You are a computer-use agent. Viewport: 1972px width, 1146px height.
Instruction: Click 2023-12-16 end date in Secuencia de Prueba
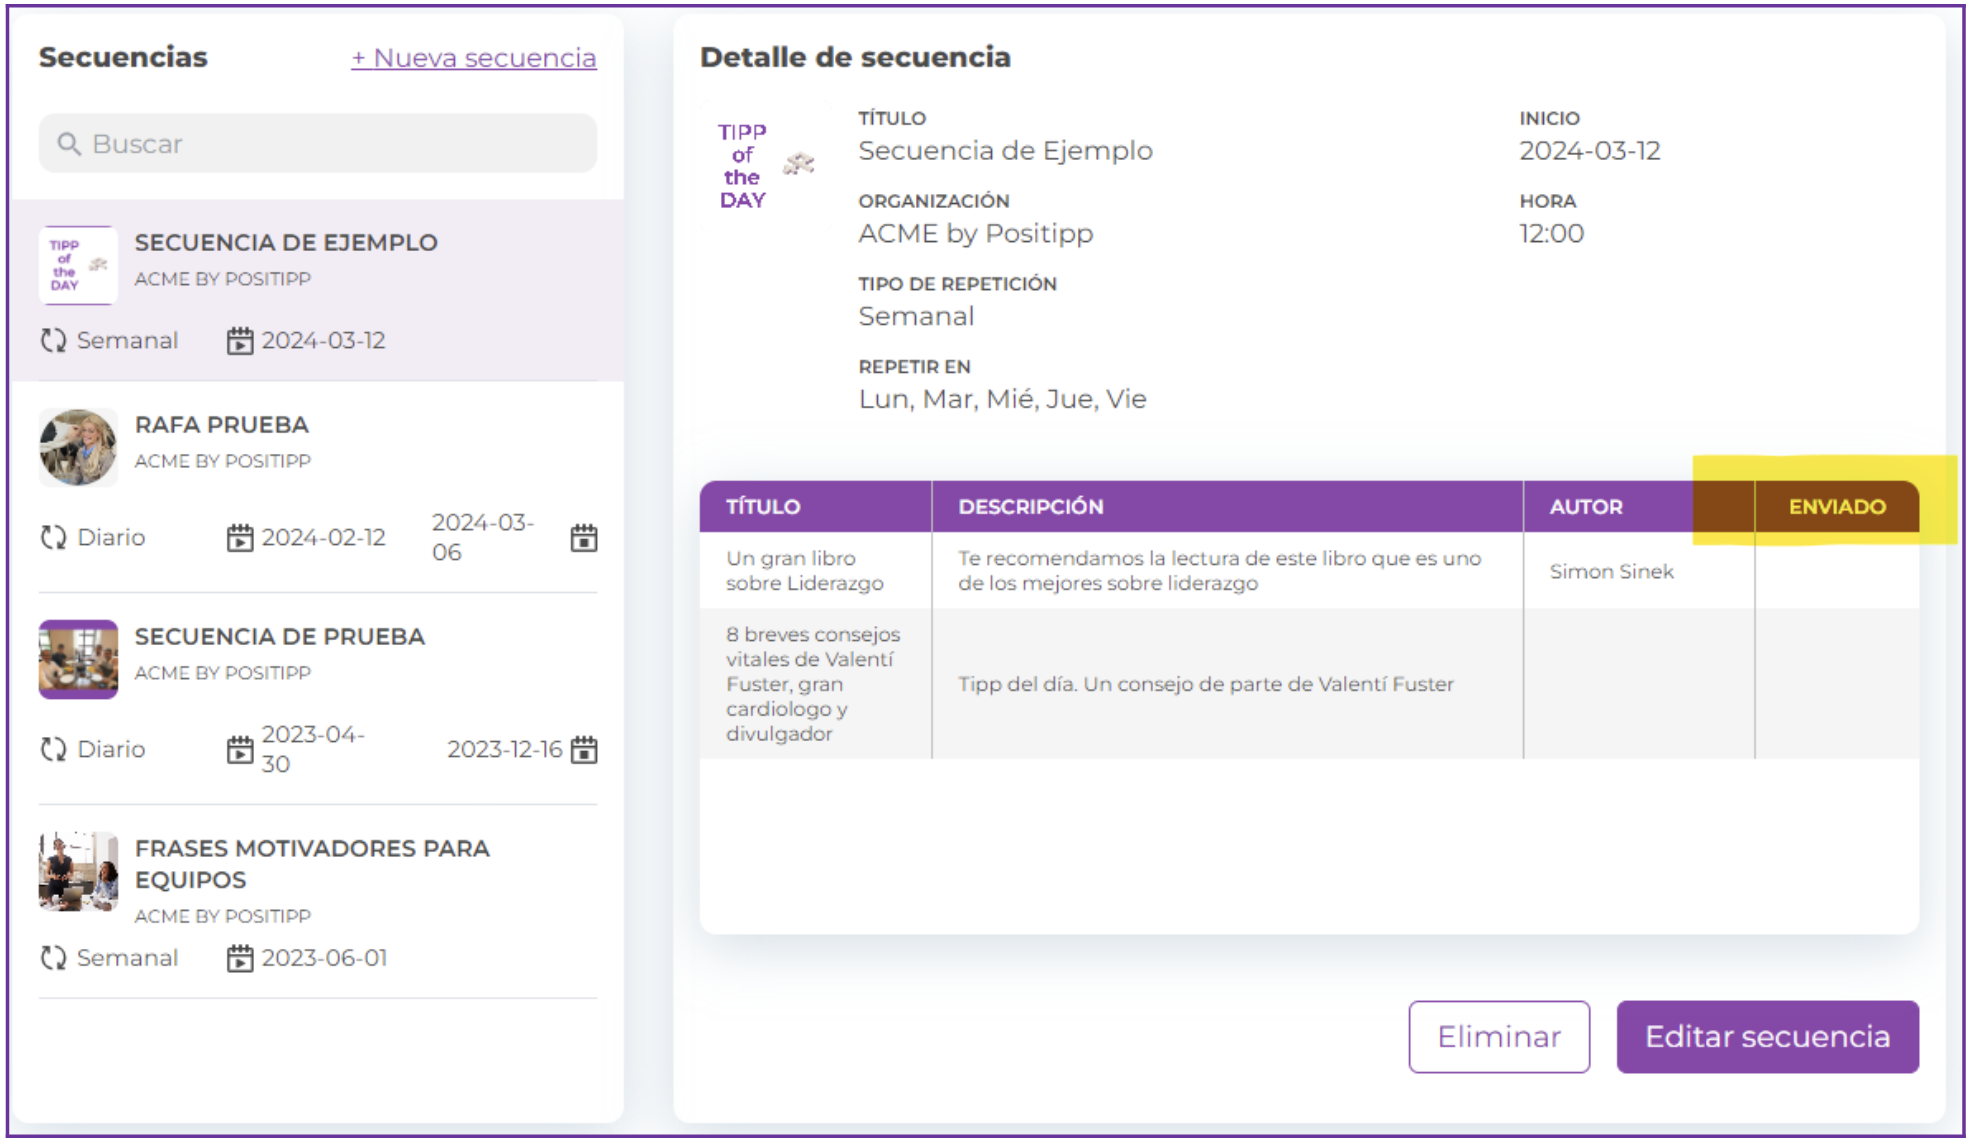(505, 750)
